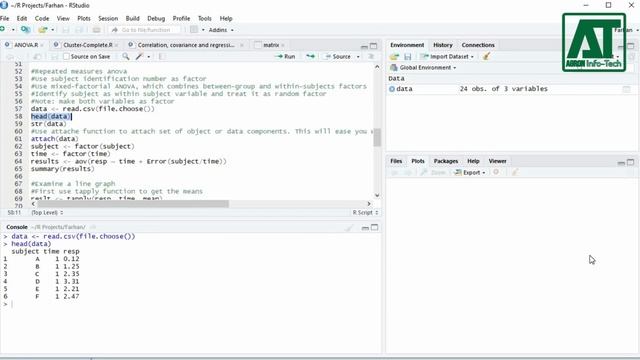The height and width of the screenshot is (360, 640).
Task: Switch to the Help tab
Action: 473,161
